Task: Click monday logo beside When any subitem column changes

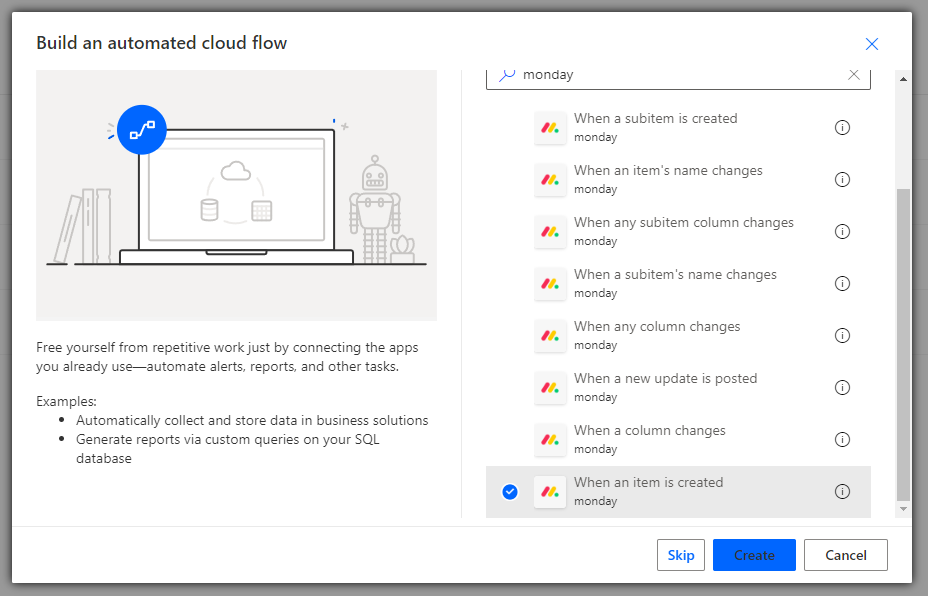Action: coord(550,231)
